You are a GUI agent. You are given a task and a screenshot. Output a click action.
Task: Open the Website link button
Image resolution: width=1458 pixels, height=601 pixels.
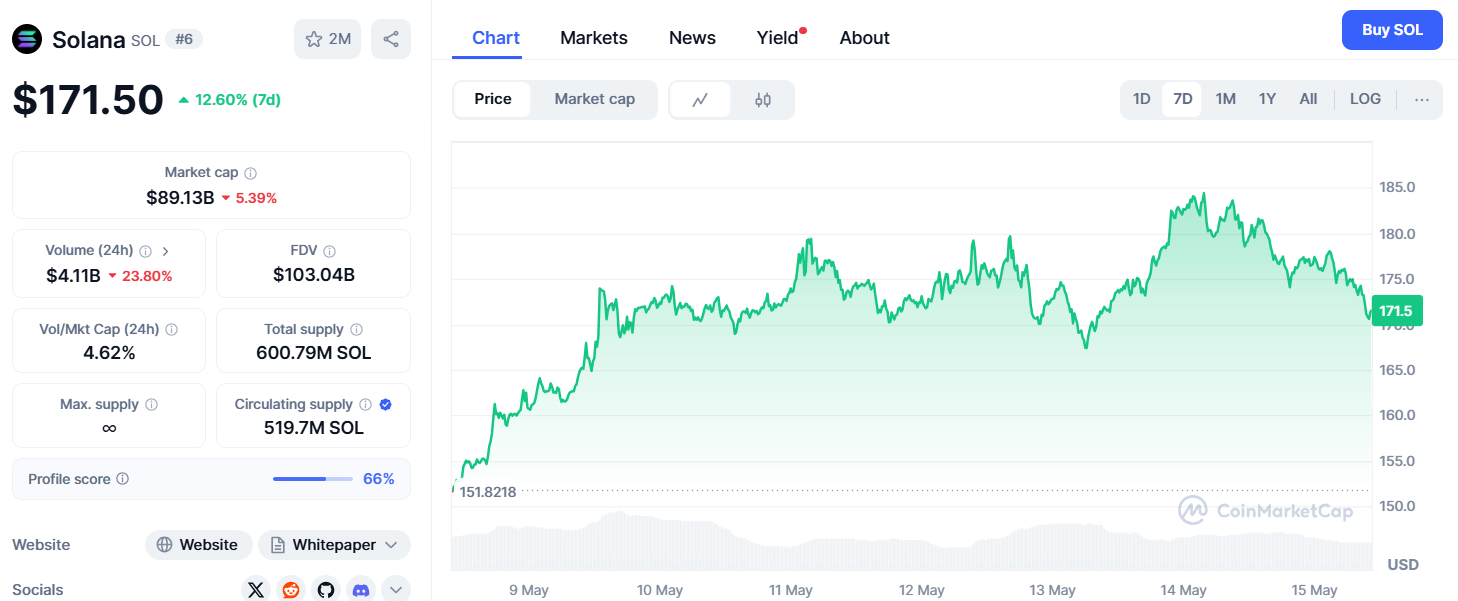tap(198, 545)
